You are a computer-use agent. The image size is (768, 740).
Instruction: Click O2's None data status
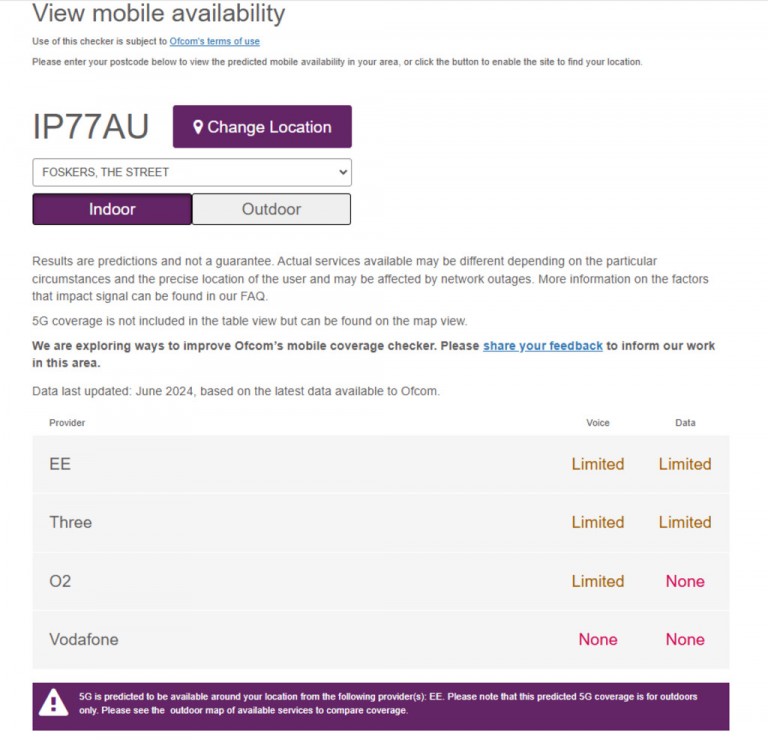[685, 581]
